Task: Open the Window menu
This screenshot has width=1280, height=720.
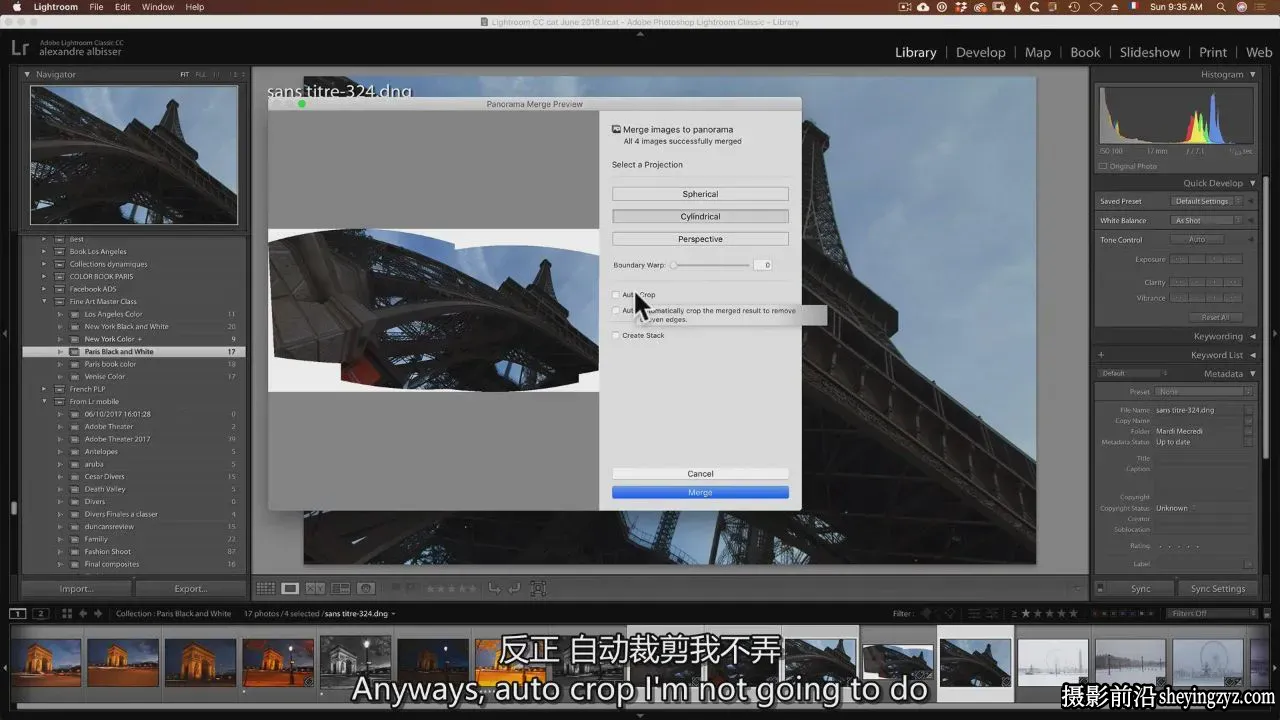Action: (x=158, y=7)
